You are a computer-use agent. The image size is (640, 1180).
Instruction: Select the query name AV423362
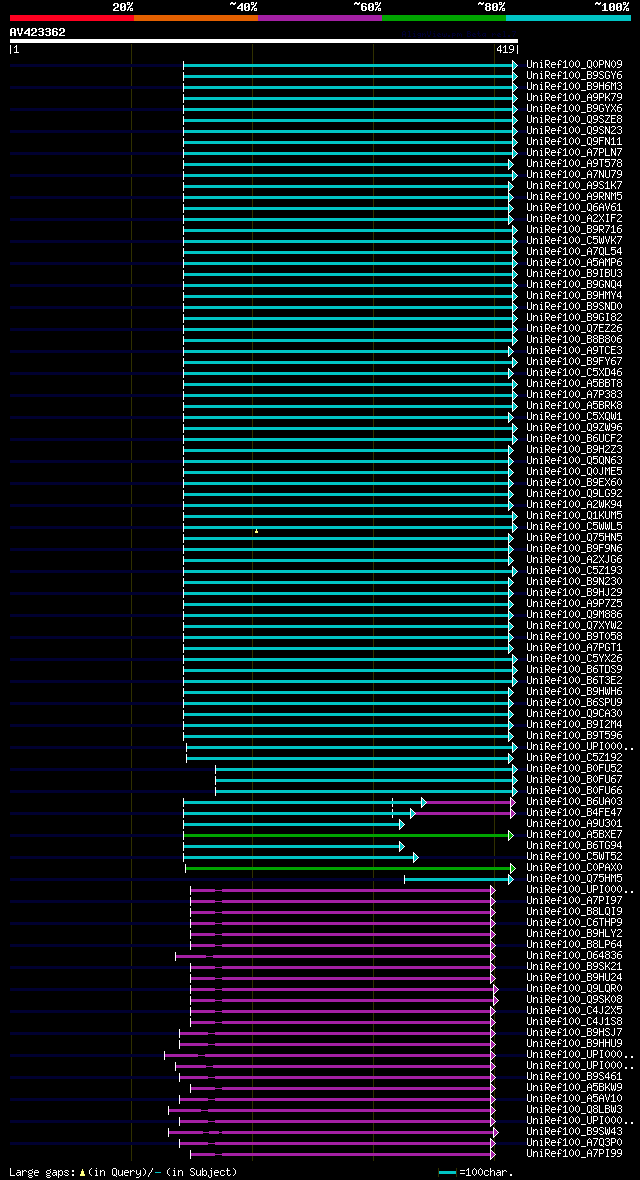pyautogui.click(x=38, y=32)
